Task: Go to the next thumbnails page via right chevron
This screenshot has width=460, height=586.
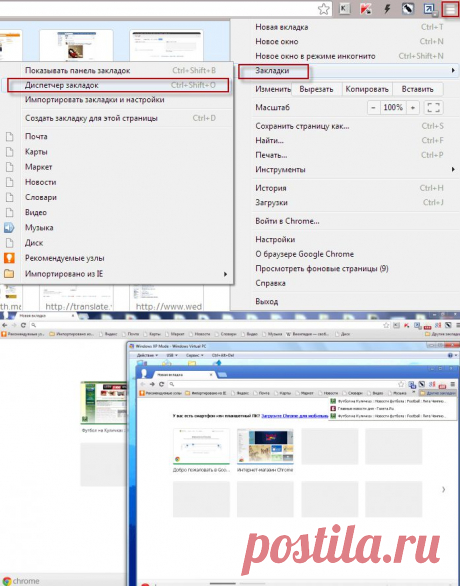Action: coord(444,489)
